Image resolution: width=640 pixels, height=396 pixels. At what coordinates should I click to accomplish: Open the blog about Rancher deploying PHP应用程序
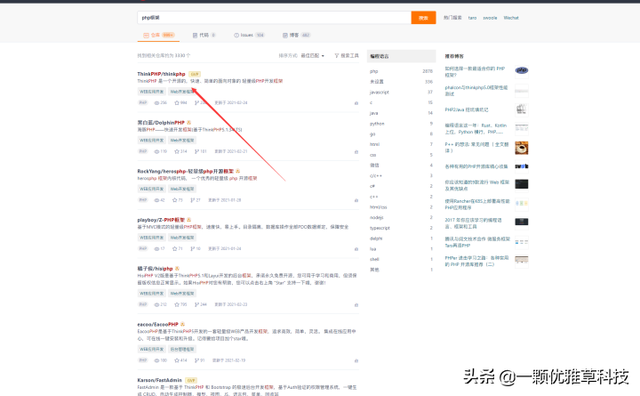[x=477, y=204]
